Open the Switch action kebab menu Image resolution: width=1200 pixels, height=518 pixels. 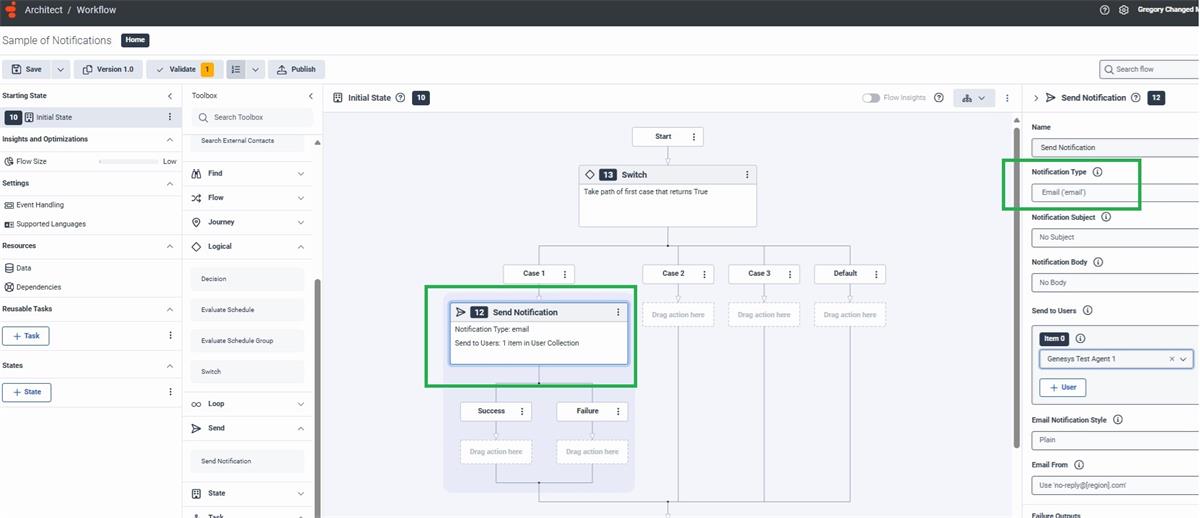(747, 175)
